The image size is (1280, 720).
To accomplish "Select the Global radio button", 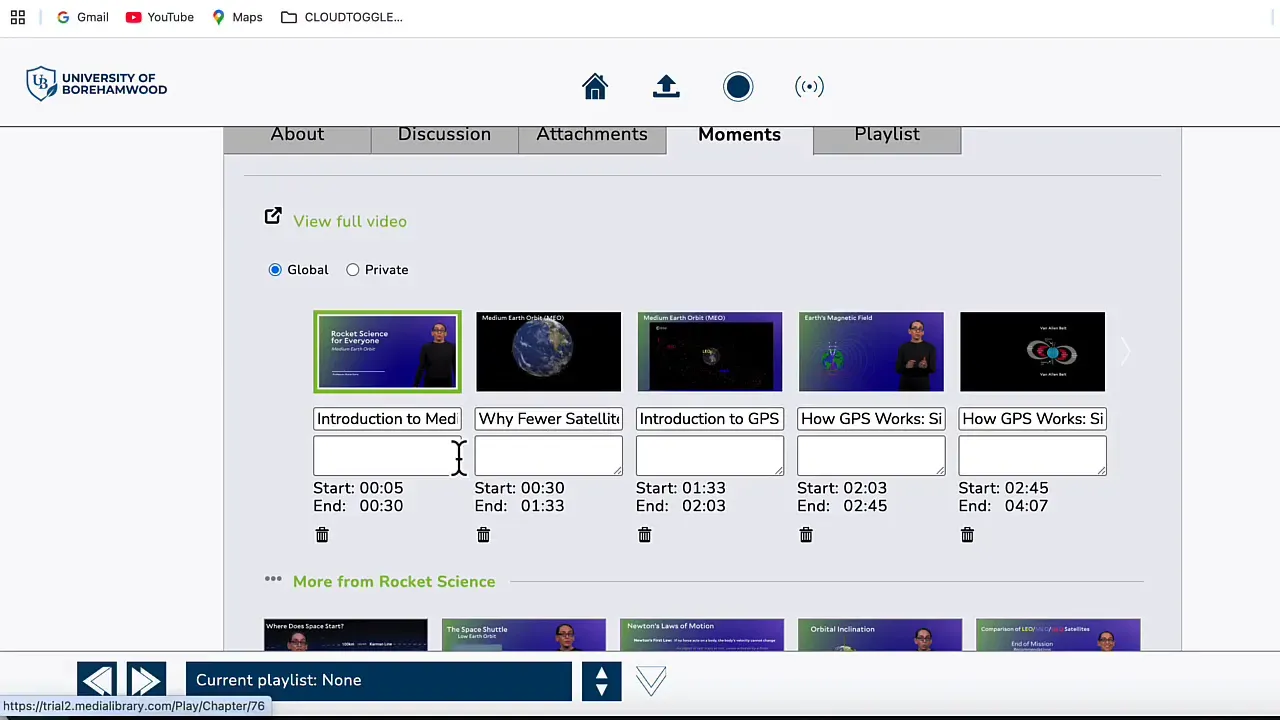I will pyautogui.click(x=275, y=270).
